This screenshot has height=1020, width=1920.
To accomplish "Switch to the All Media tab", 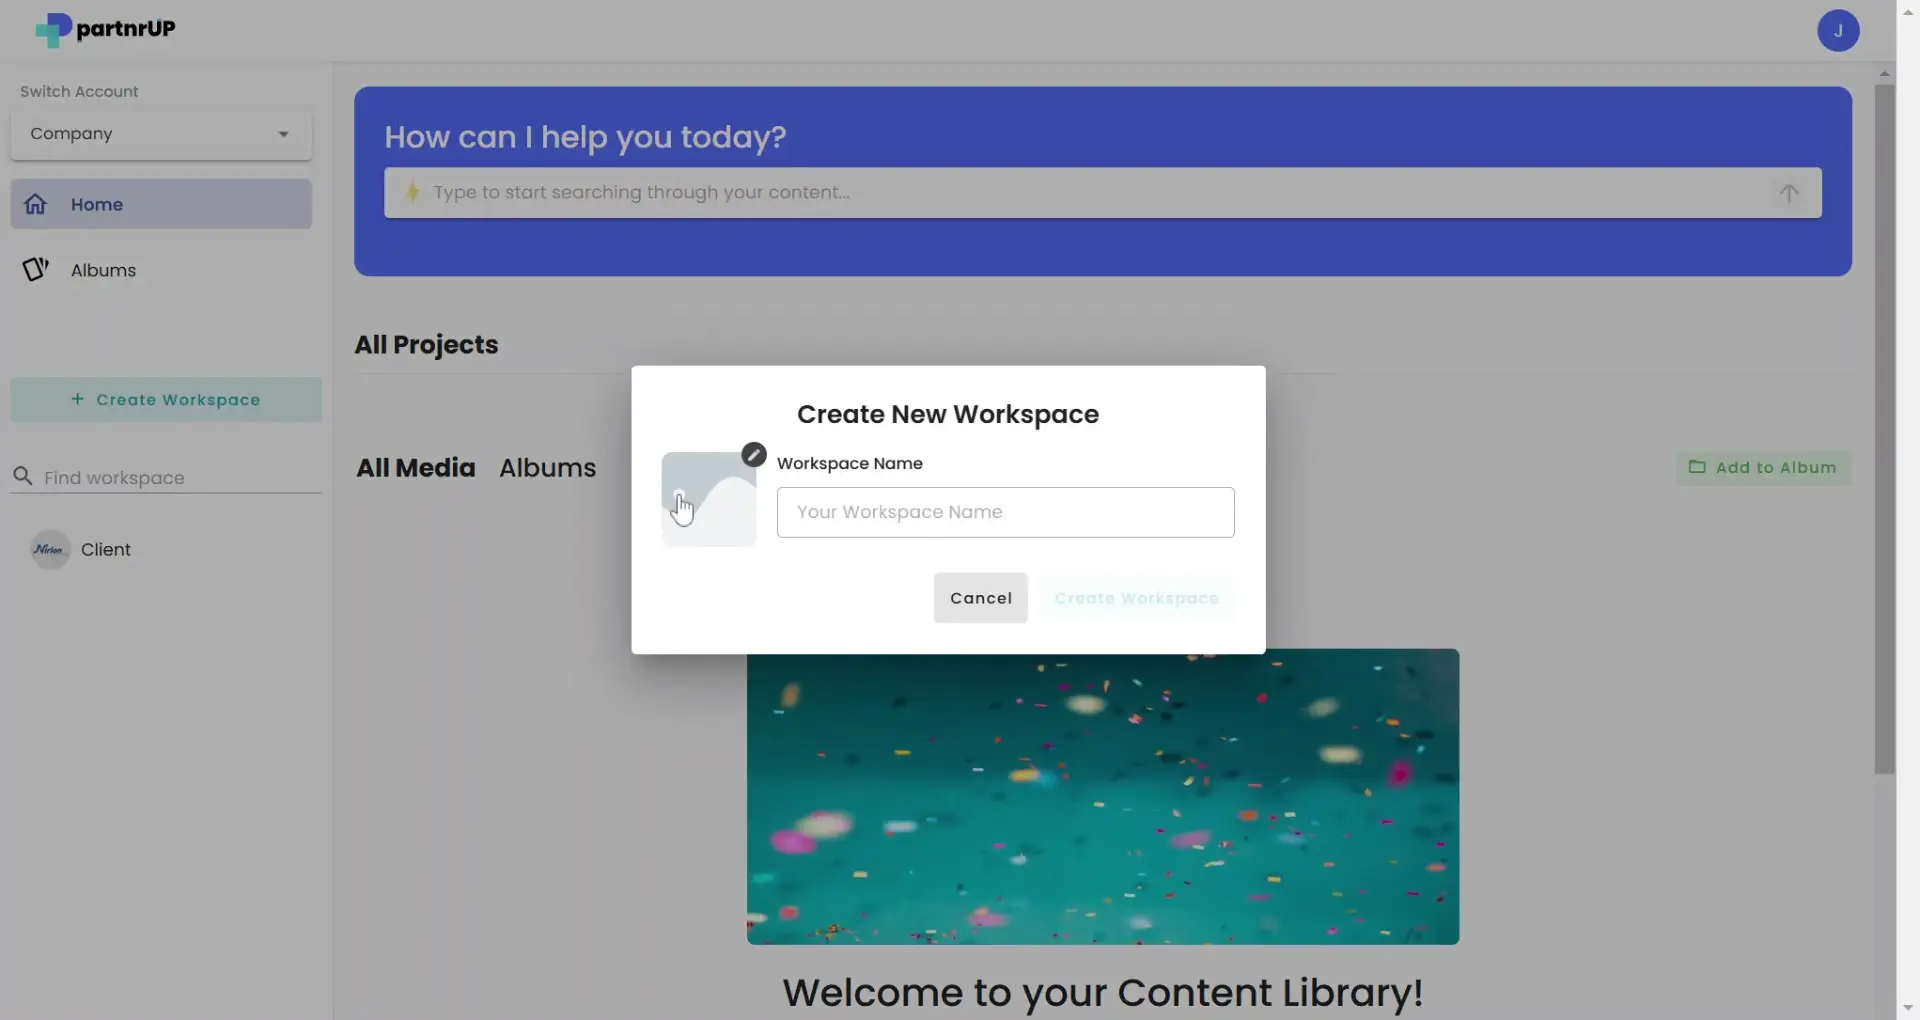I will click(416, 467).
